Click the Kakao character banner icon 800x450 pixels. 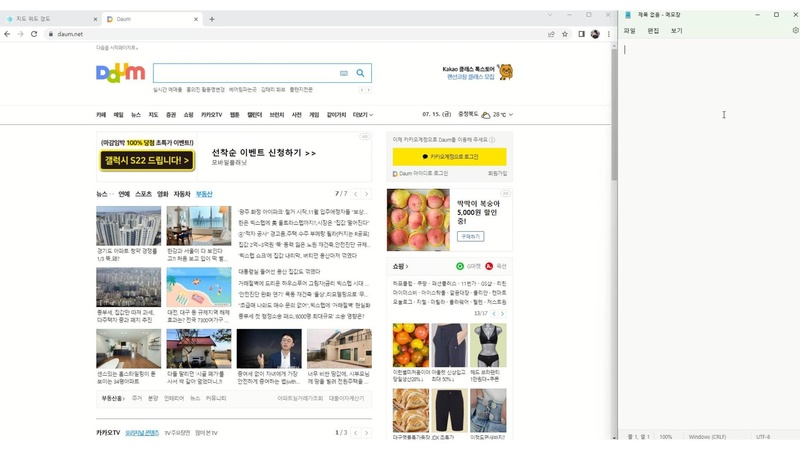coord(506,72)
